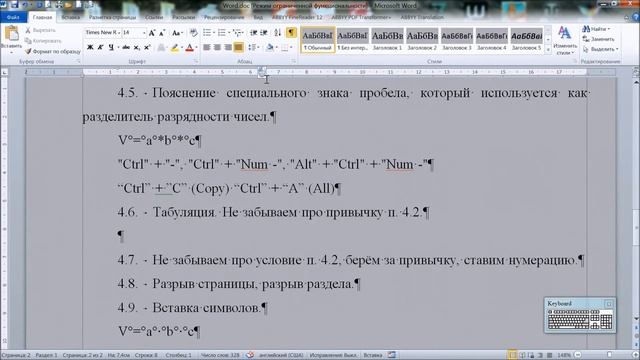Click the zoom slider handle in status bar

(x=609, y=355)
